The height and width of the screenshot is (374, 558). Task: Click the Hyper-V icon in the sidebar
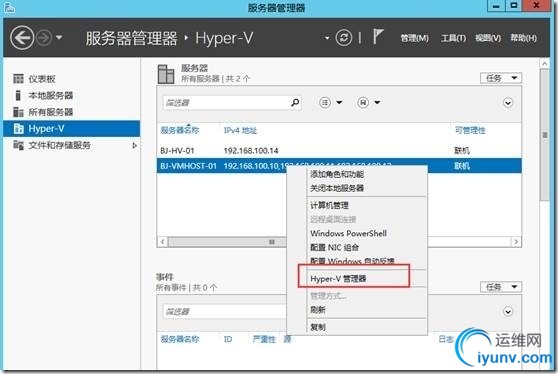tap(18, 128)
